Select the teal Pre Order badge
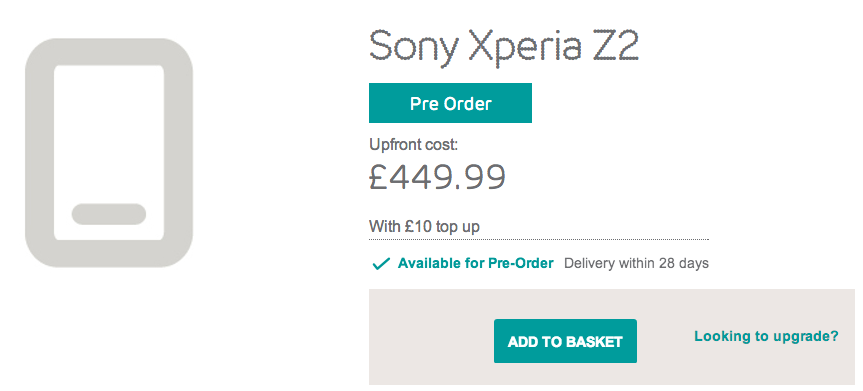863x391 pixels. pos(450,103)
